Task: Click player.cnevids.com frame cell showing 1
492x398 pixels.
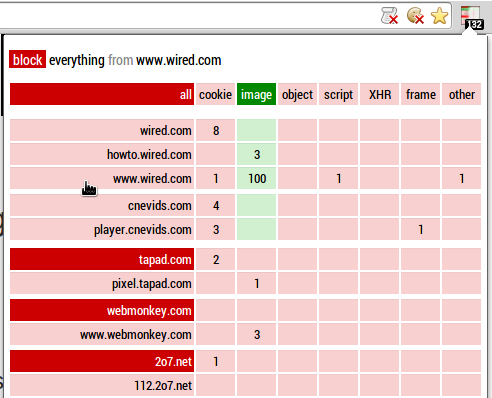Action: (421, 229)
